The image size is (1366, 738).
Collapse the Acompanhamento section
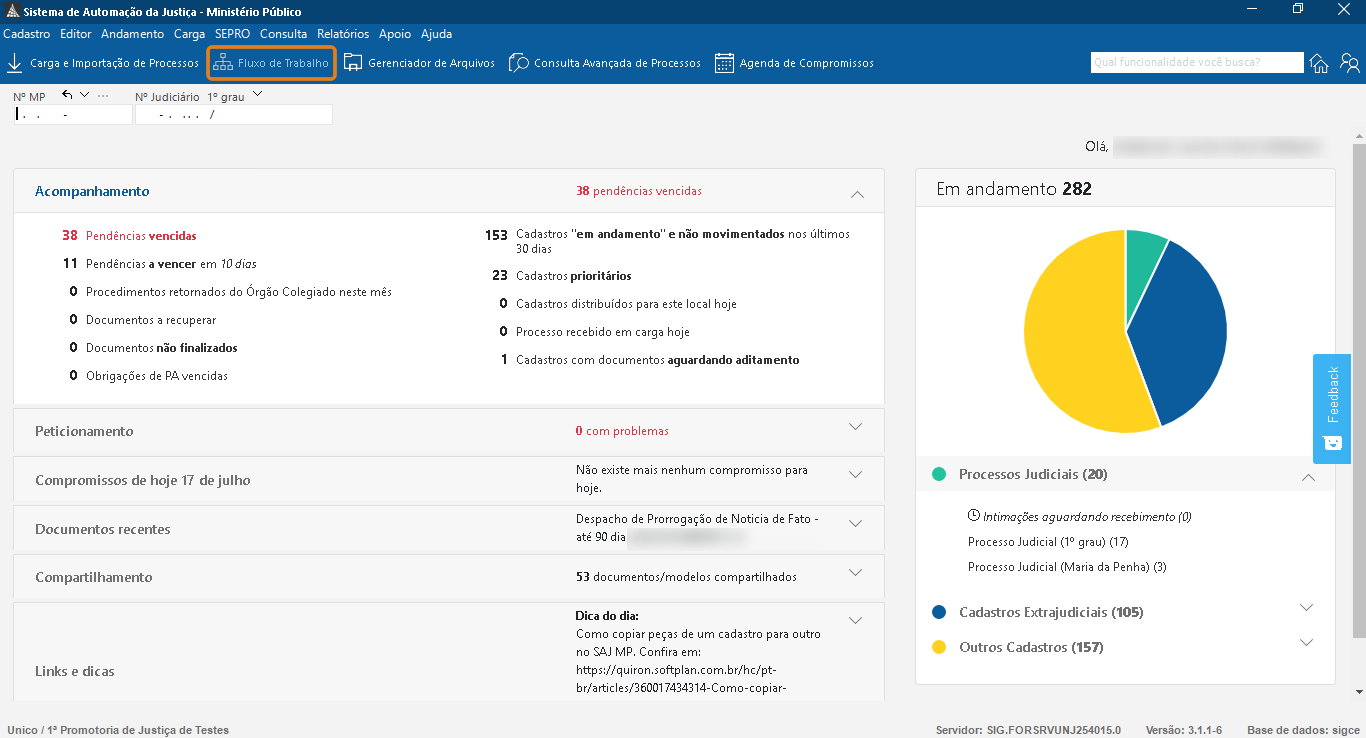coord(856,193)
